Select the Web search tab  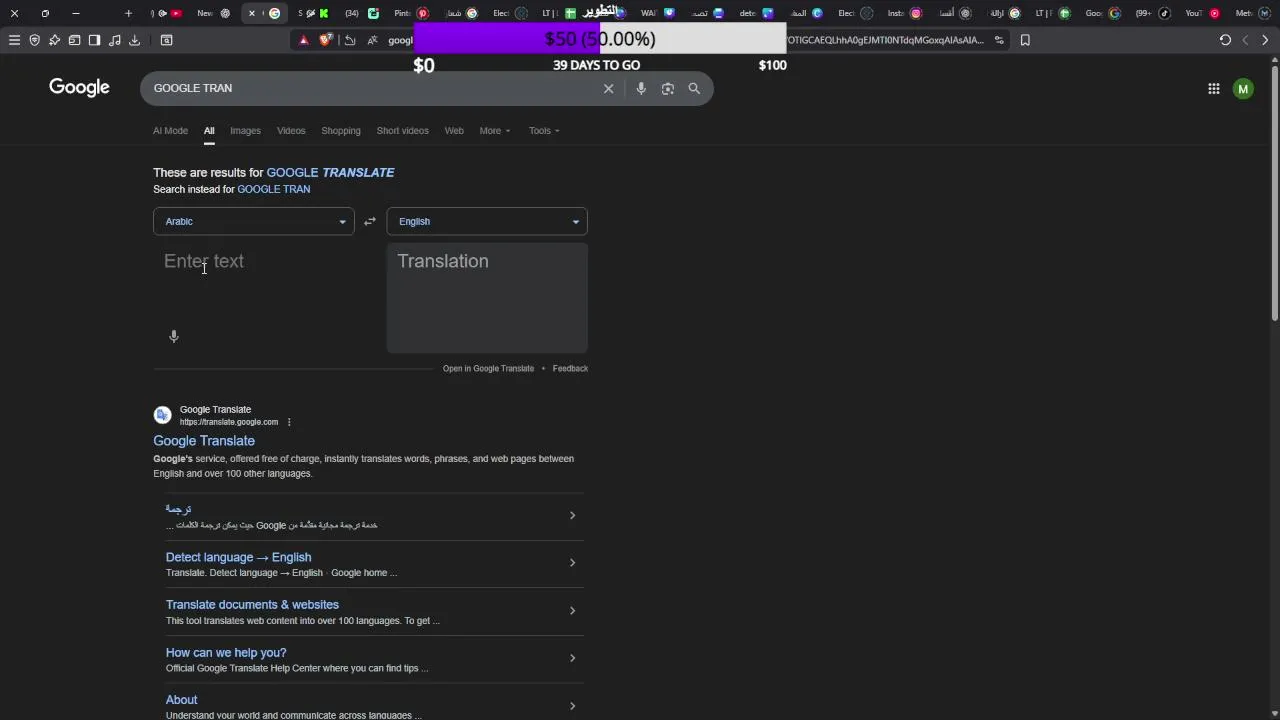point(454,130)
